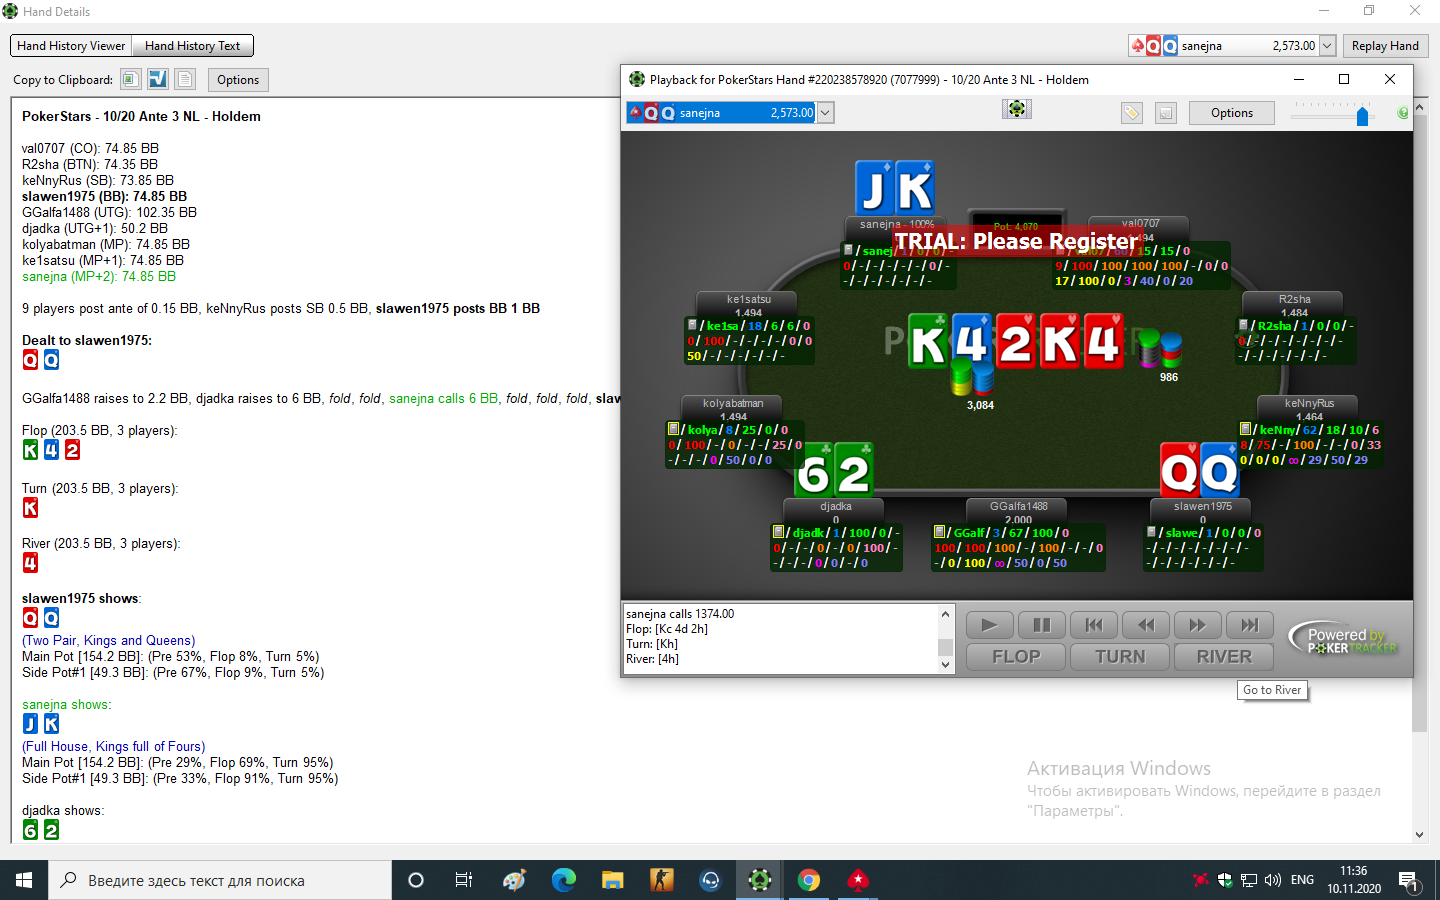Open Windows Start menu
Screen dimensions: 1440x900
(x=24, y=880)
